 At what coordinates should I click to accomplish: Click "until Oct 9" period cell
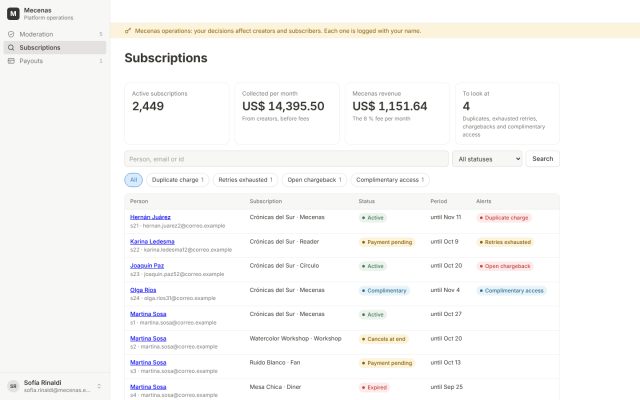tap(444, 242)
